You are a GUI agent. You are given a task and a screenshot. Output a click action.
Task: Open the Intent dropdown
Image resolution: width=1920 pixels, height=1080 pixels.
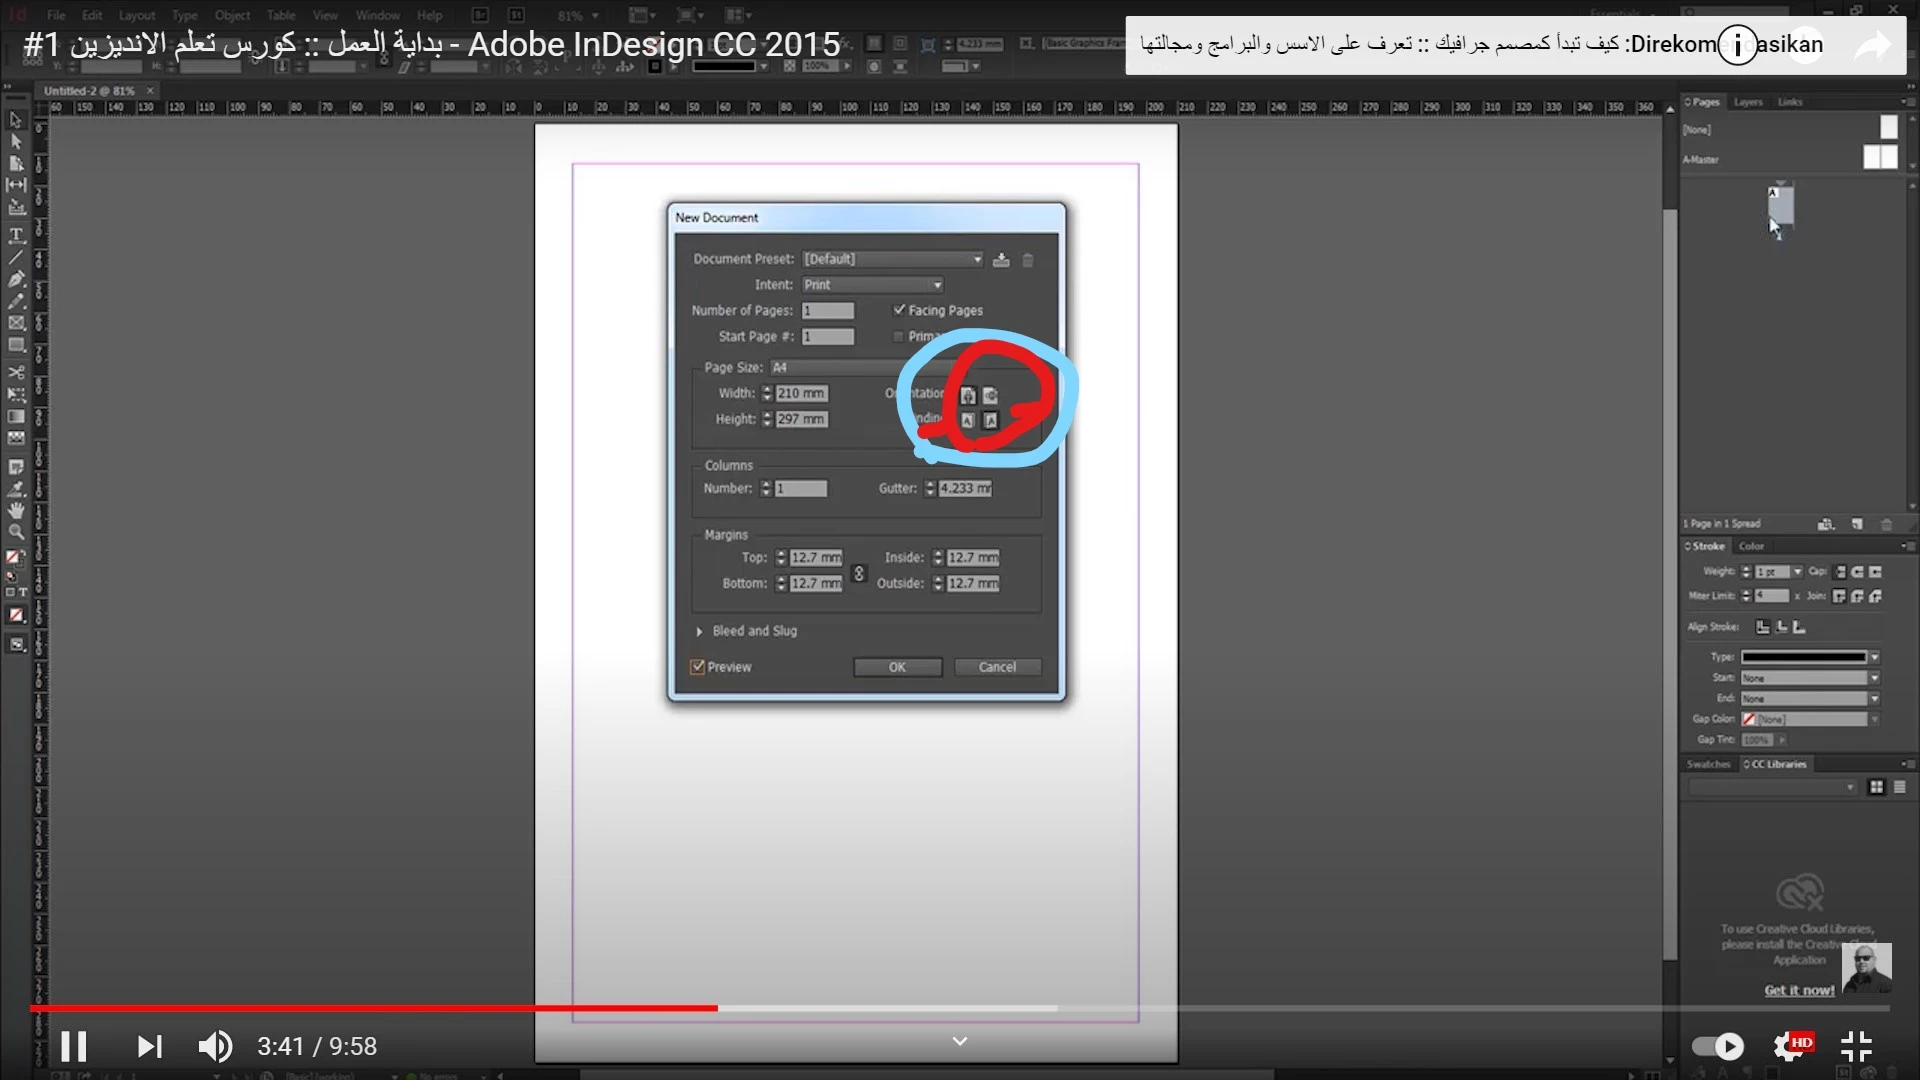(x=872, y=285)
